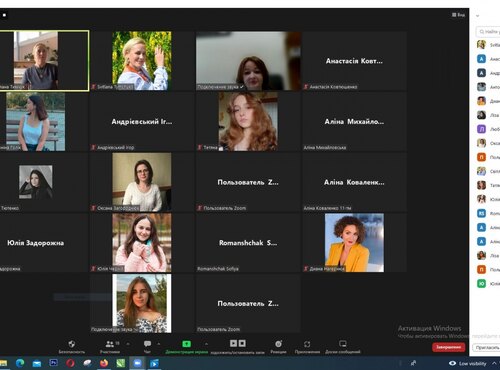Image resolution: width=500 pixels, height=370 pixels.
Task: Click muted mic icon on Svitlana photo tile
Action: pyautogui.click(x=93, y=87)
